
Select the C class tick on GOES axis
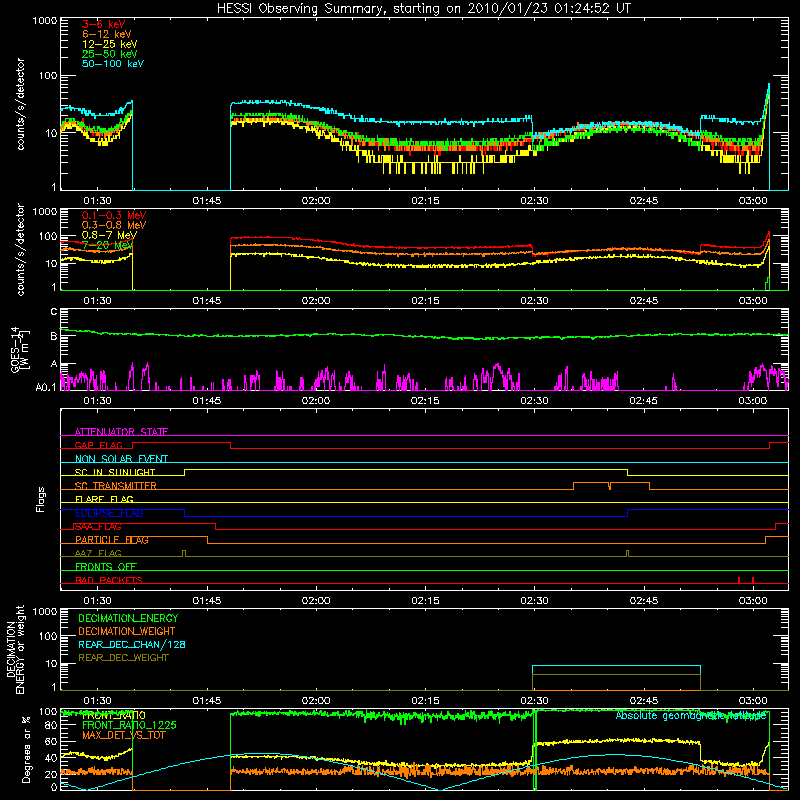pos(54,311)
